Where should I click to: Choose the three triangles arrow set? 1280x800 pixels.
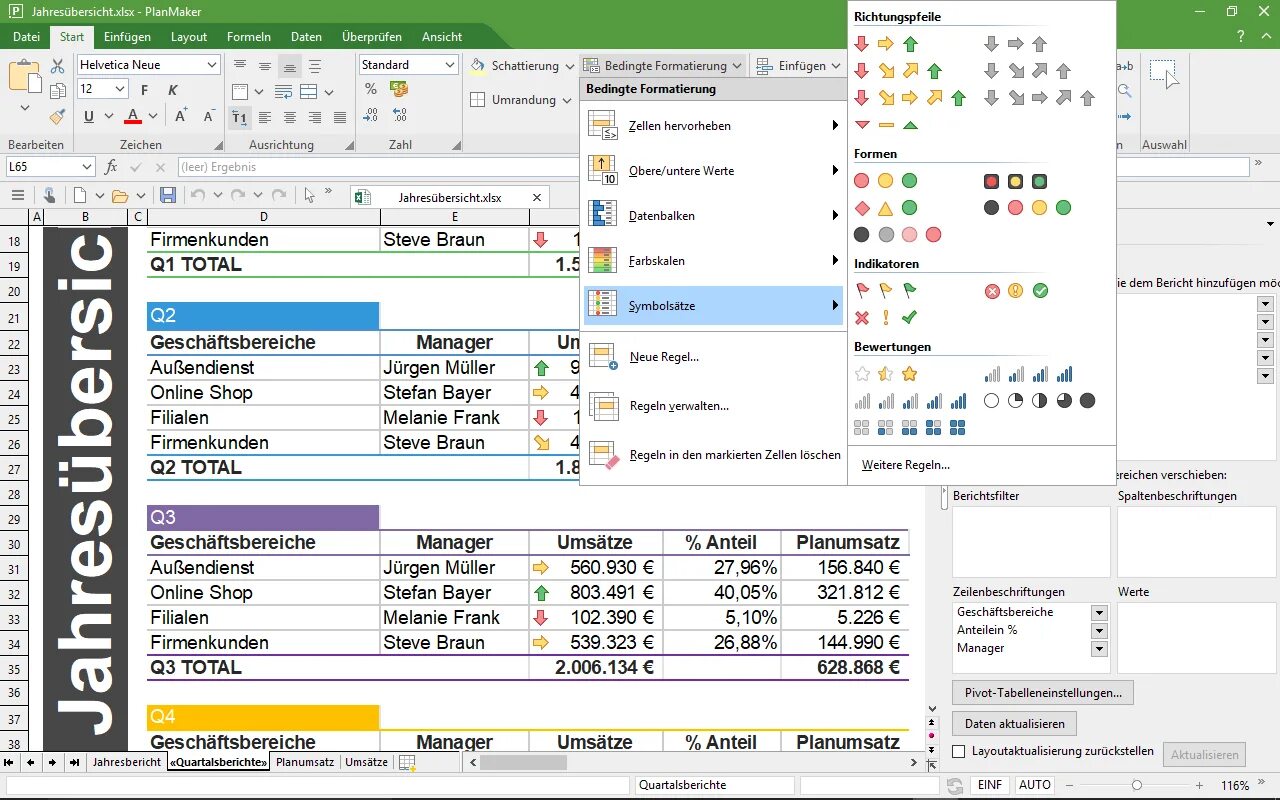pyautogui.click(x=886, y=125)
